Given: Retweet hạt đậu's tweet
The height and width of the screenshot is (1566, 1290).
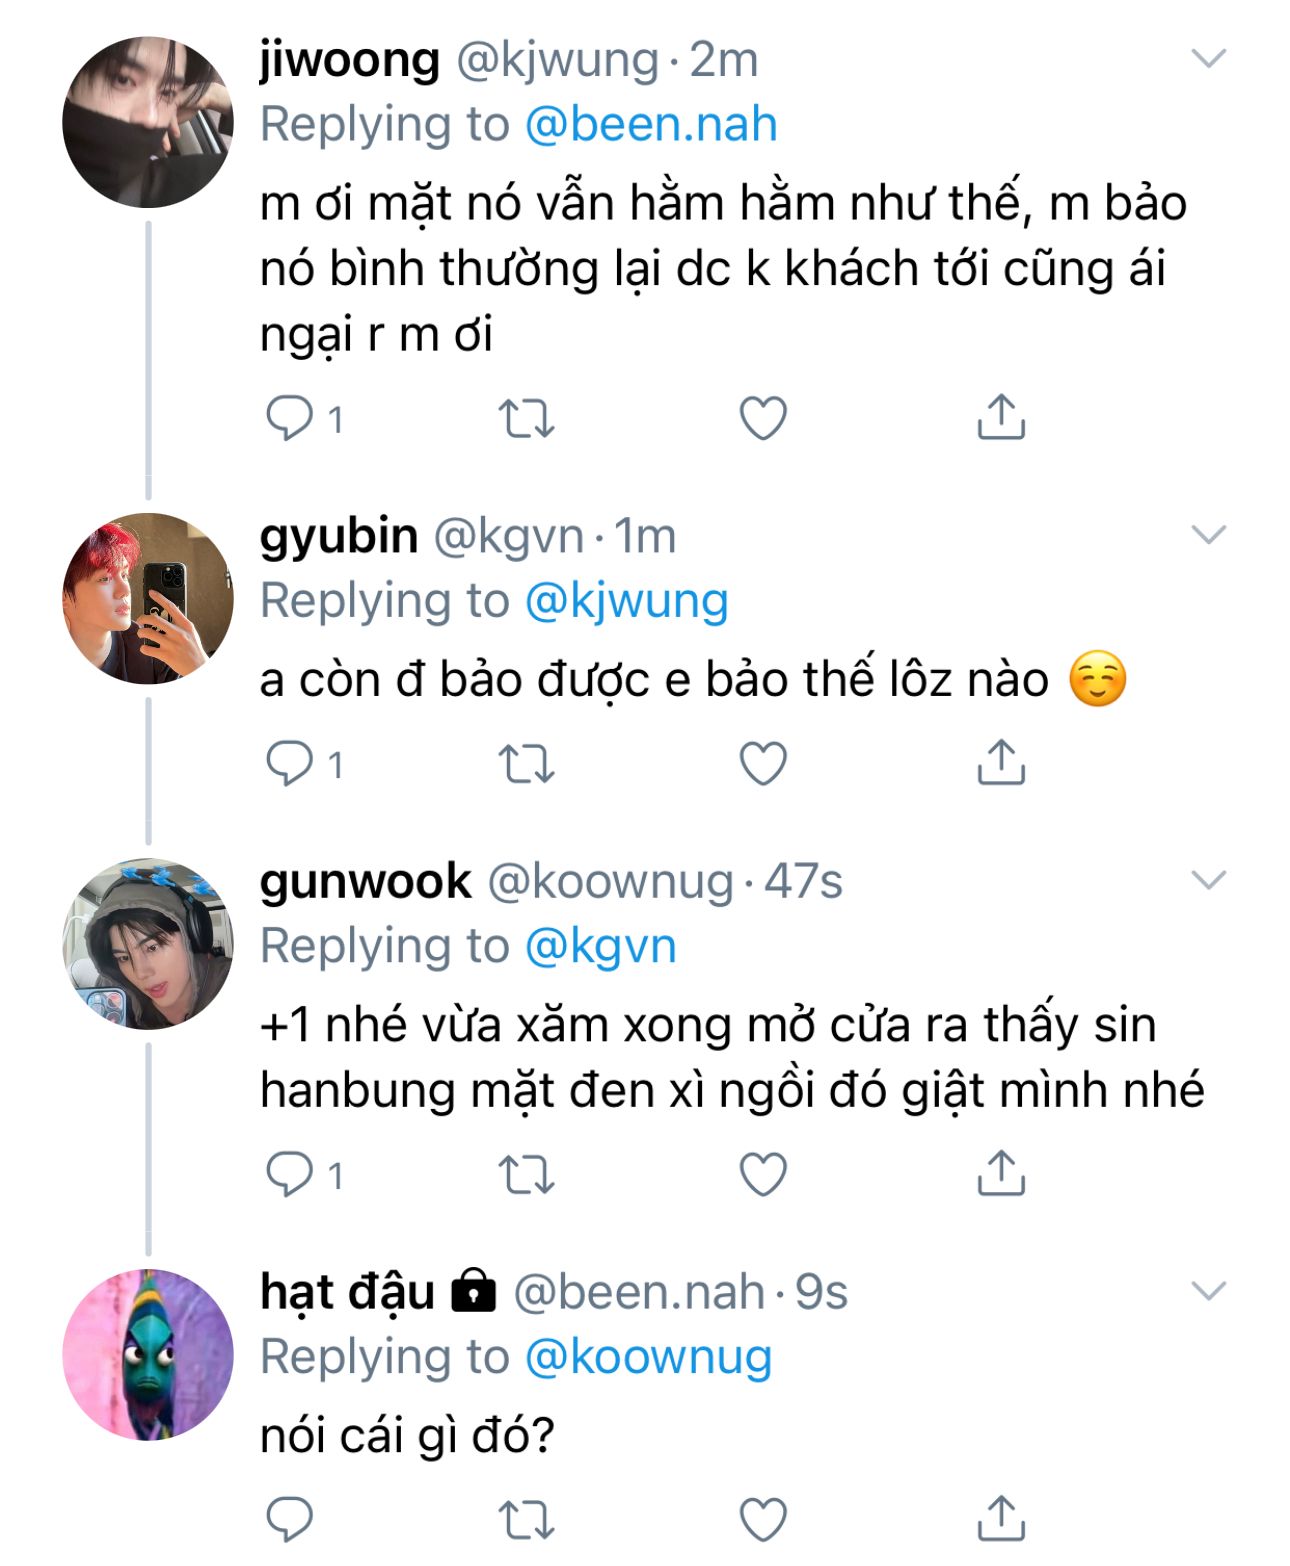Looking at the screenshot, I should [526, 1520].
